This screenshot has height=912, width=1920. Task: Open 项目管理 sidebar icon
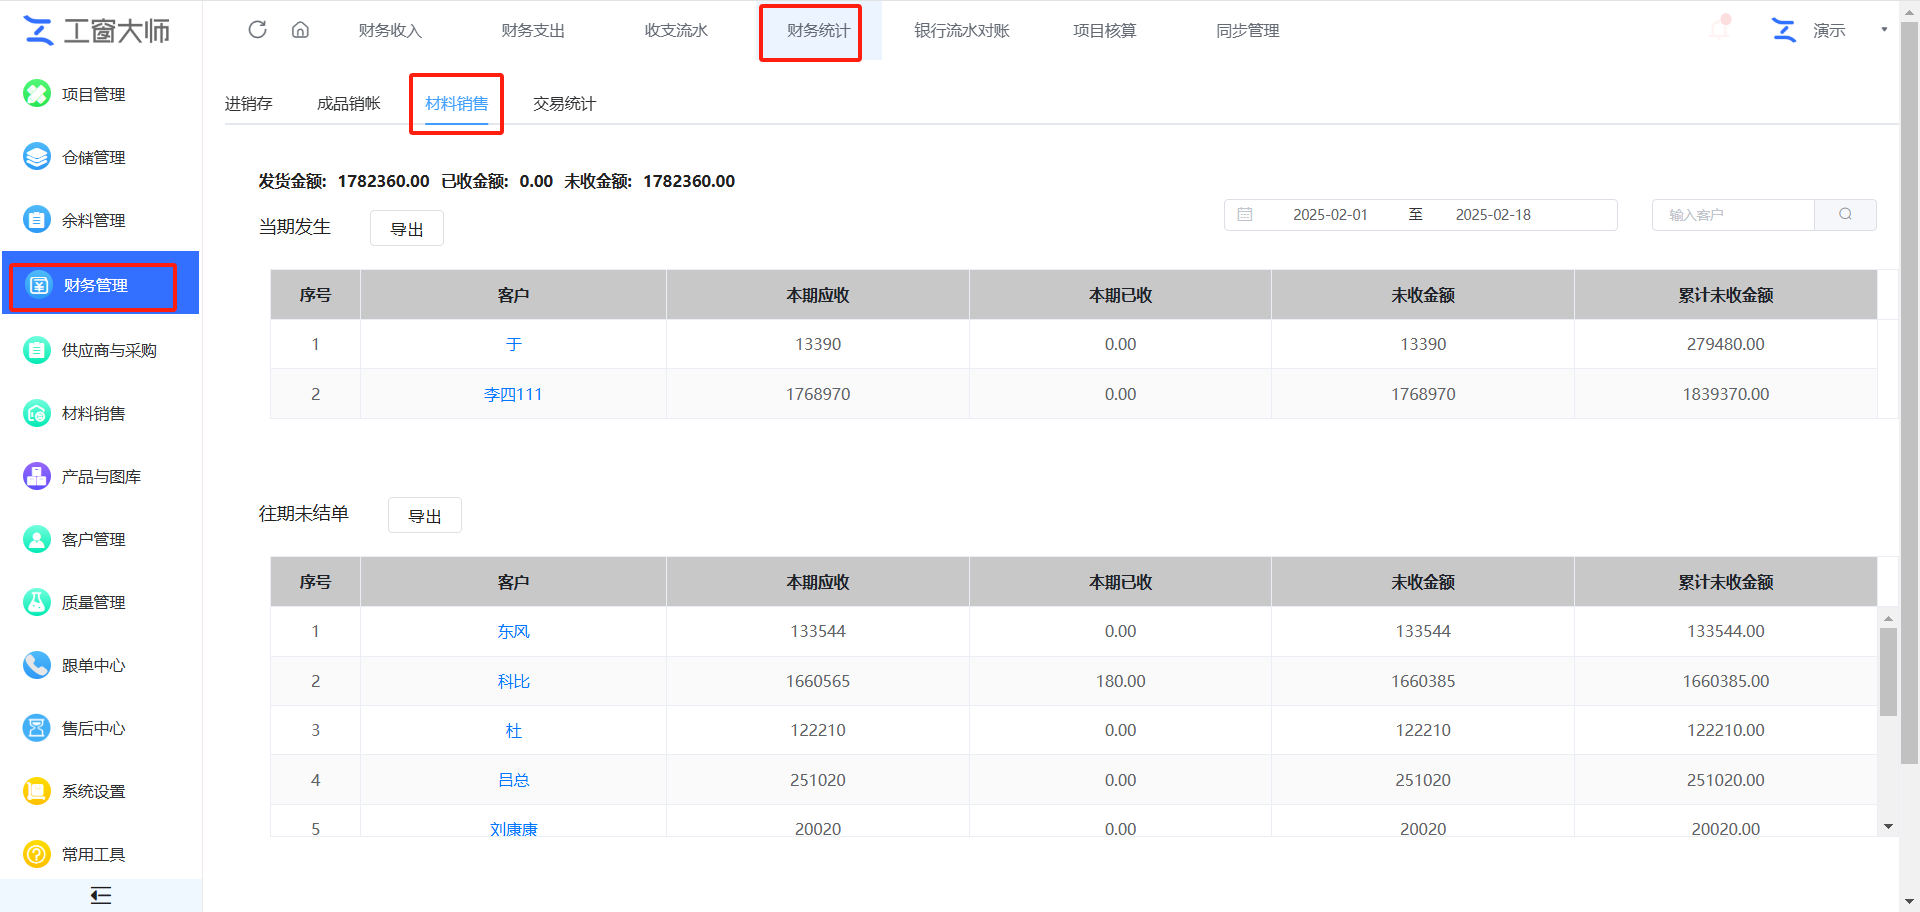pyautogui.click(x=37, y=94)
